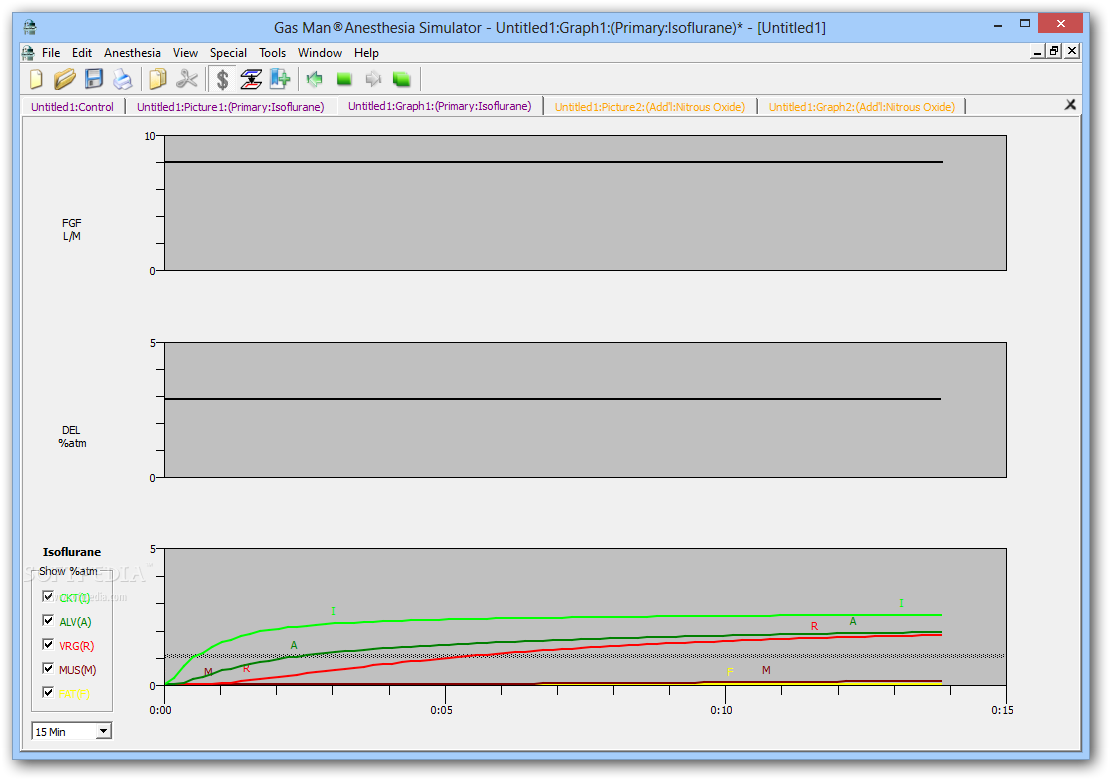Toggle the FAT(F) checkbox
The height and width of the screenshot is (780, 1110).
point(48,693)
